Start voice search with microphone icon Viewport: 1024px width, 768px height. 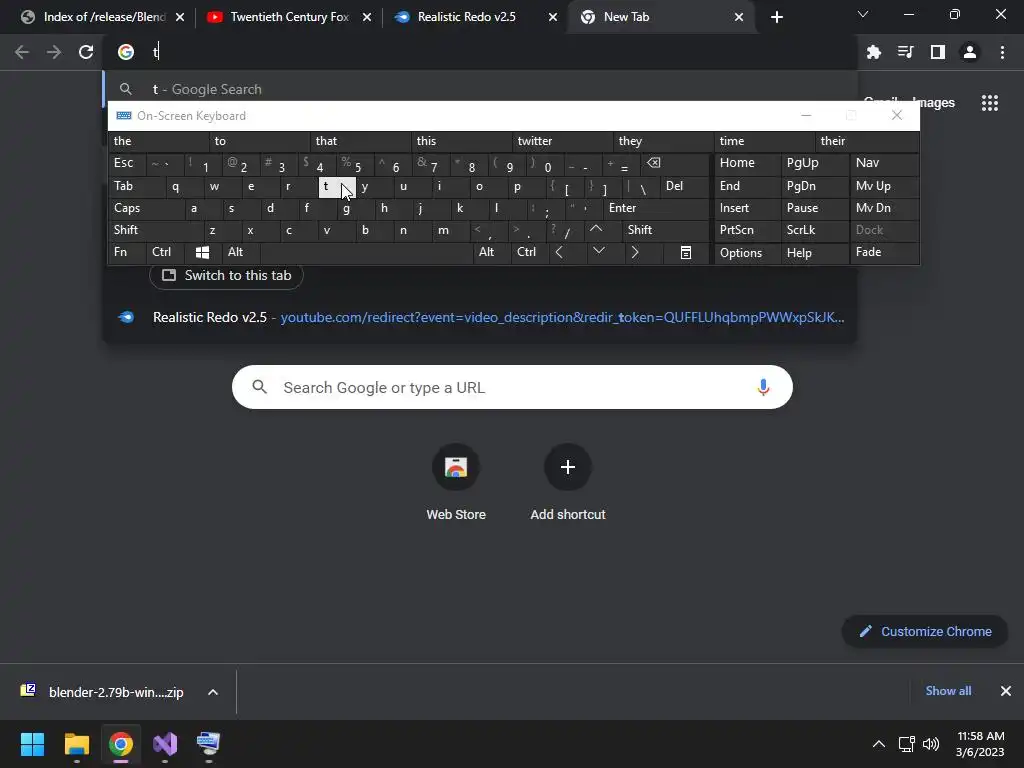coord(762,387)
